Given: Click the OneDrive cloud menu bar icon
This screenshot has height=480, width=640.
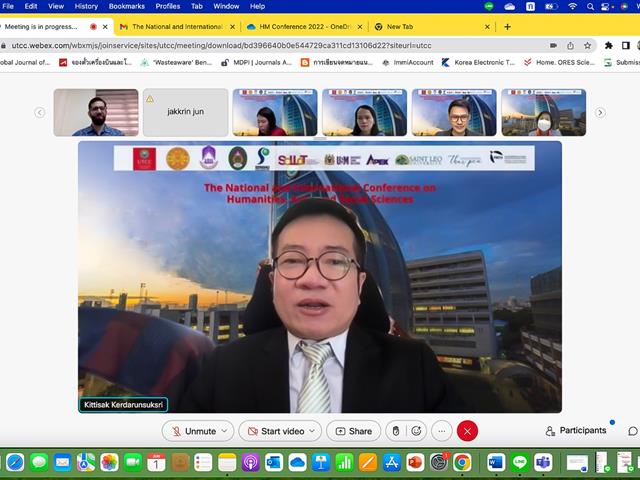Looking at the screenshot, I should [x=509, y=6].
